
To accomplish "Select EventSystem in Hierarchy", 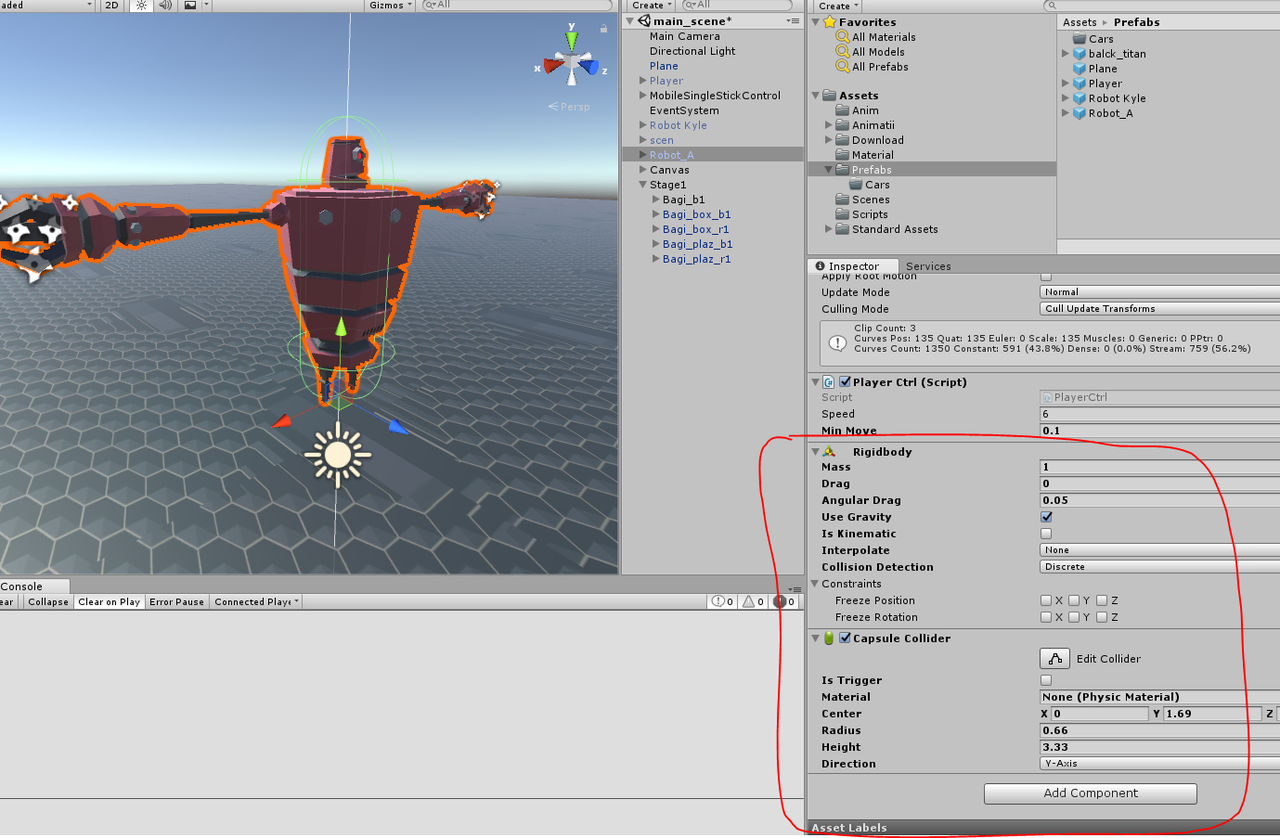I will point(684,111).
